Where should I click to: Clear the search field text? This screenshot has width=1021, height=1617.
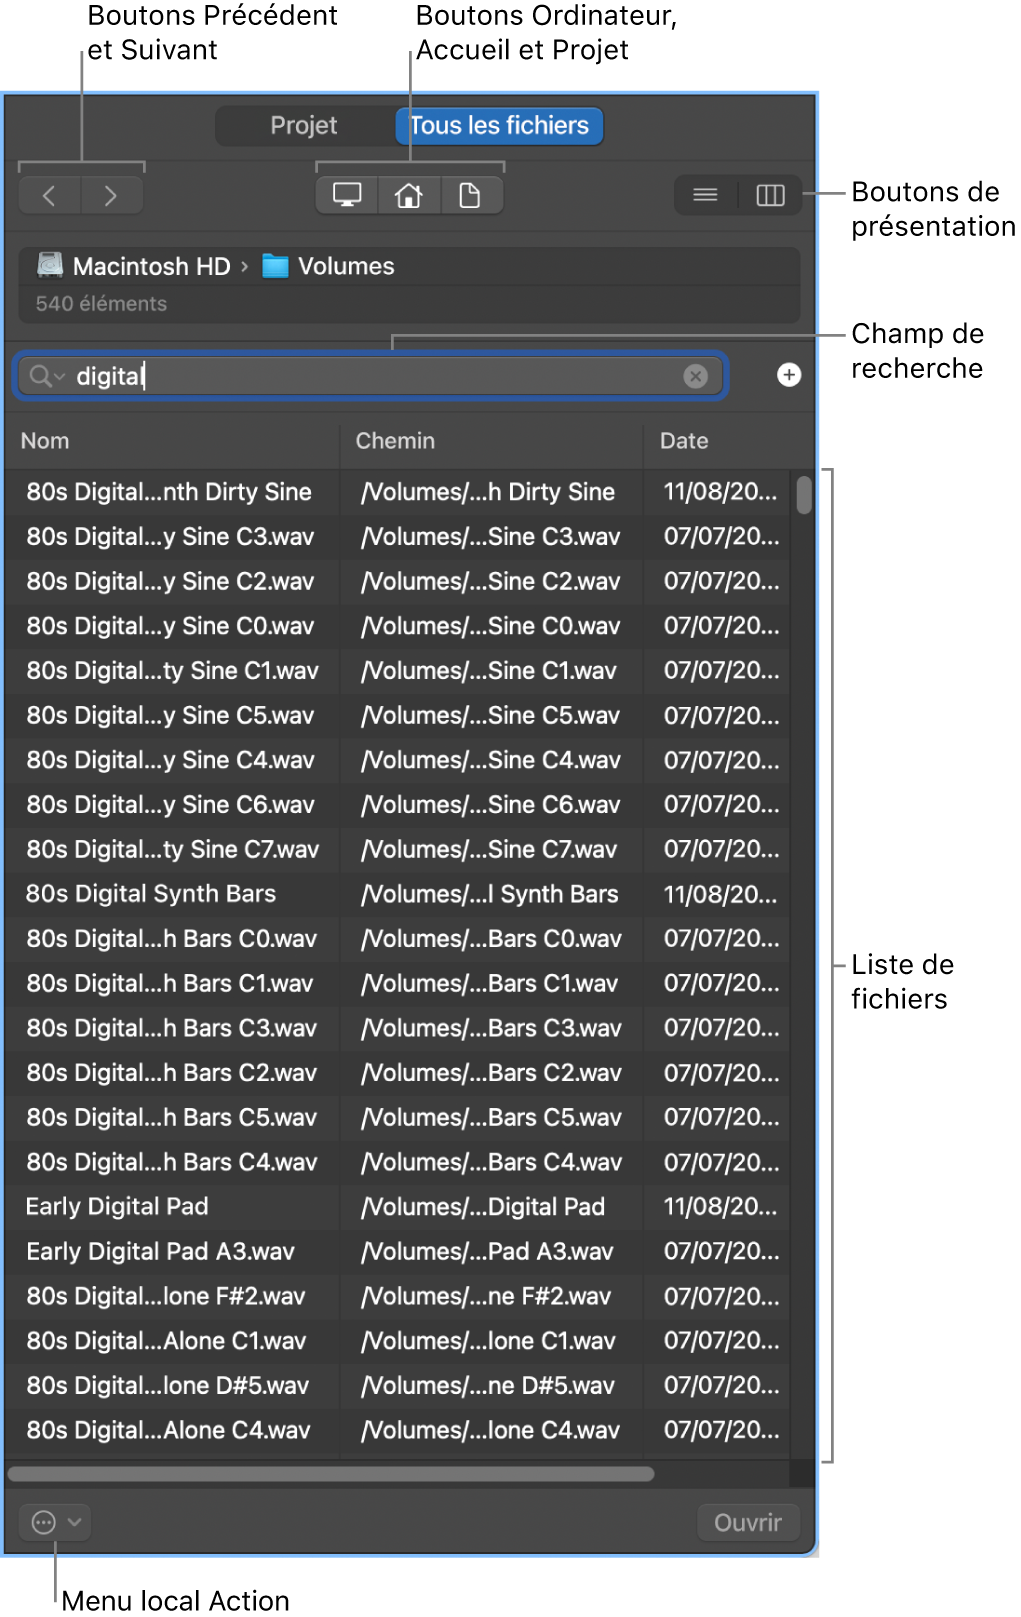695,376
